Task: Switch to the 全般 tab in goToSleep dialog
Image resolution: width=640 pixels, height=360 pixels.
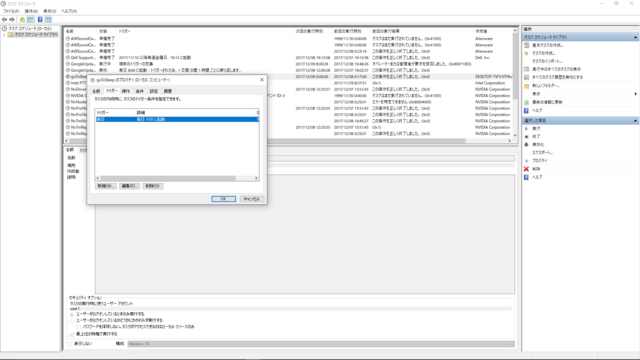Action: click(96, 91)
